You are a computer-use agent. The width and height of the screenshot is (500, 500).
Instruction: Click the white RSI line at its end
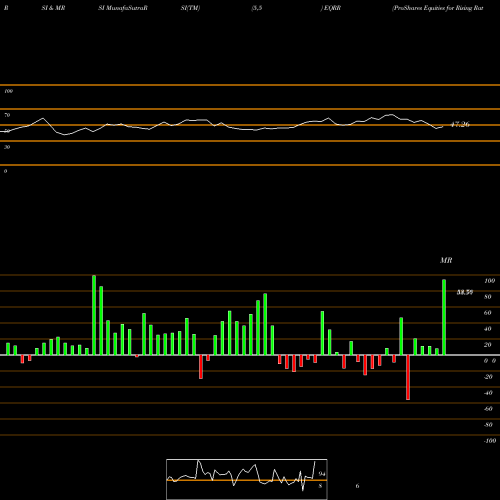(x=442, y=127)
